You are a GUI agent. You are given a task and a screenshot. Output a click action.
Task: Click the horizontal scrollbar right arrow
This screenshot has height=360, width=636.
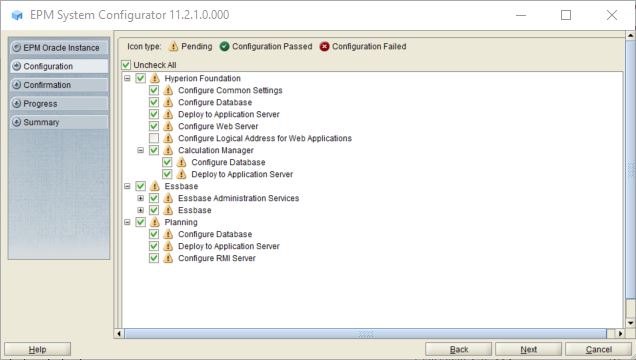tap(620, 334)
